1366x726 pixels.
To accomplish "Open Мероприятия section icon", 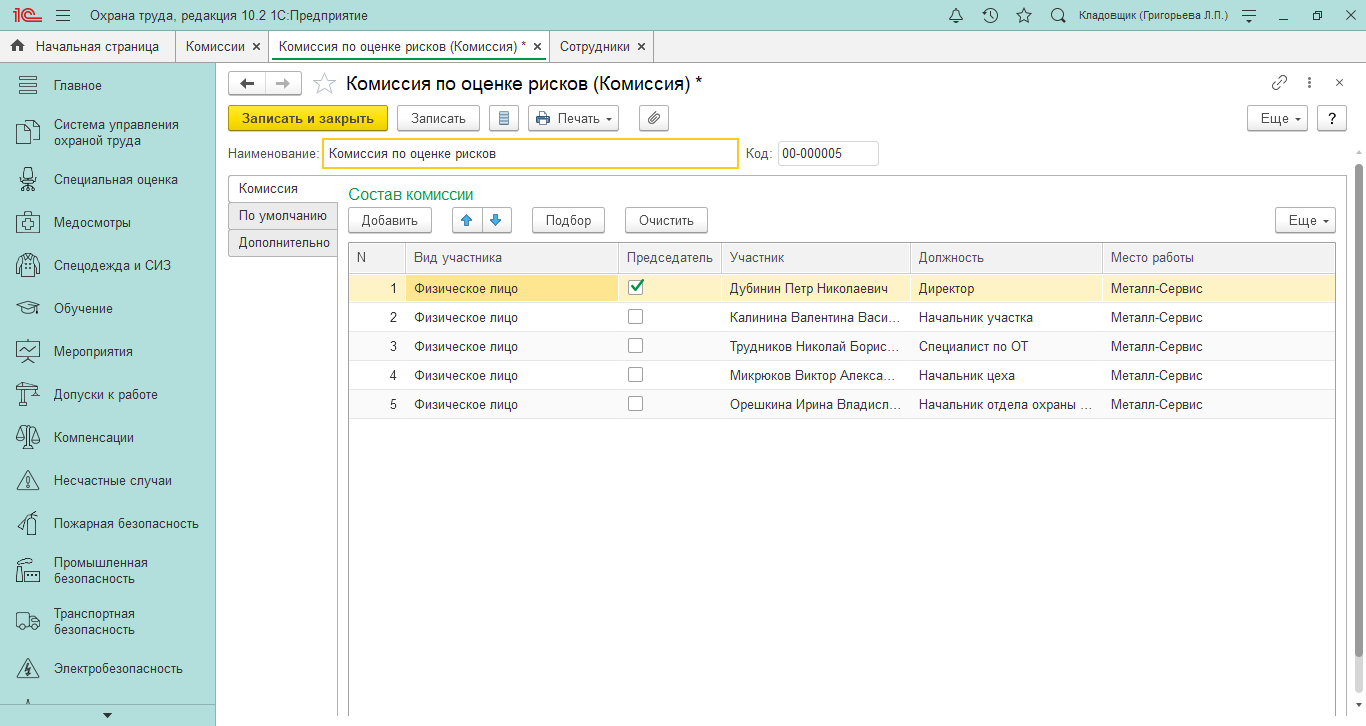I will pos(28,351).
